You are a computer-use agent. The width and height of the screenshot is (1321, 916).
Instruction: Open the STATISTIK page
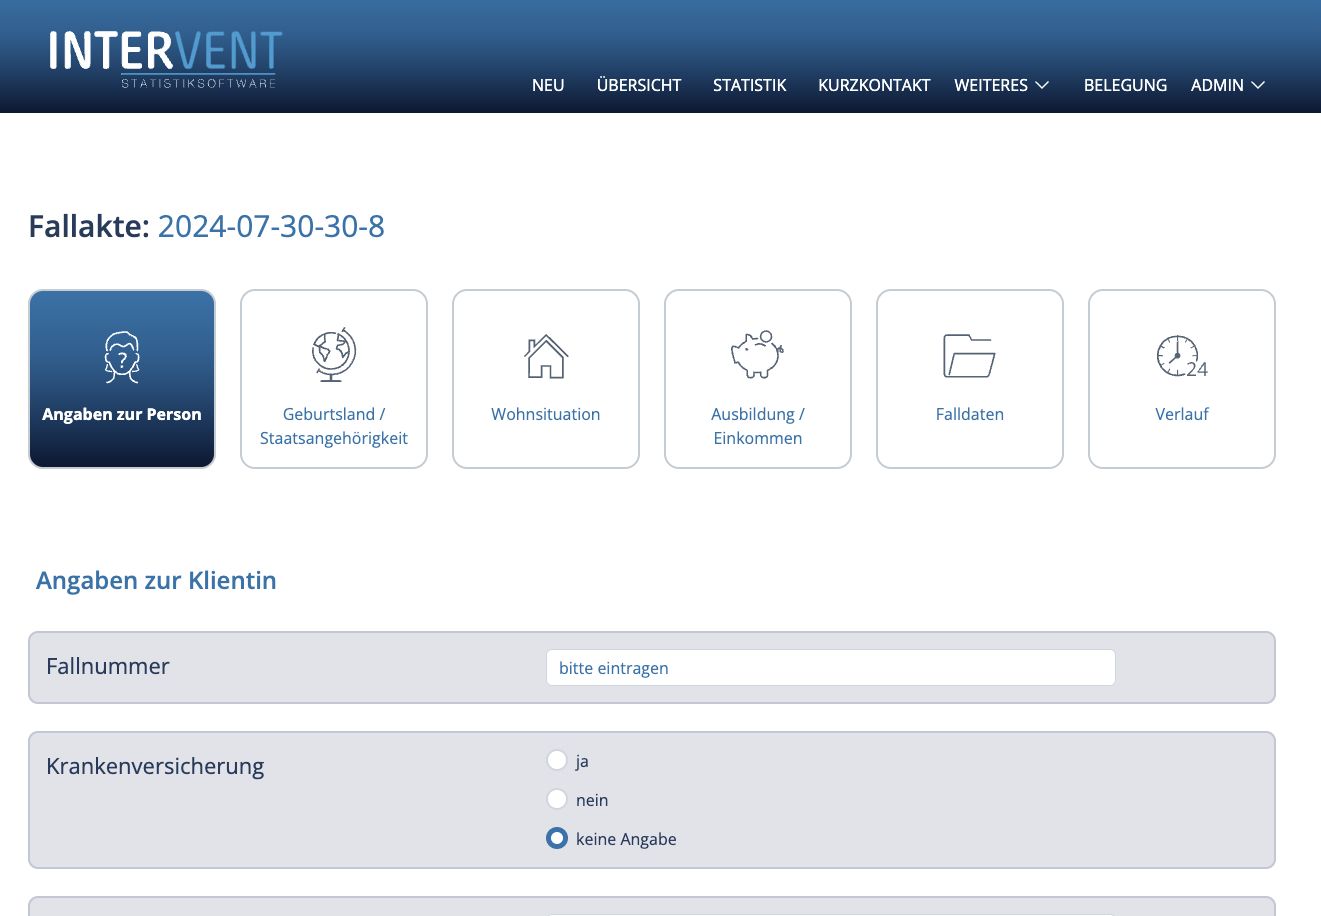[750, 85]
